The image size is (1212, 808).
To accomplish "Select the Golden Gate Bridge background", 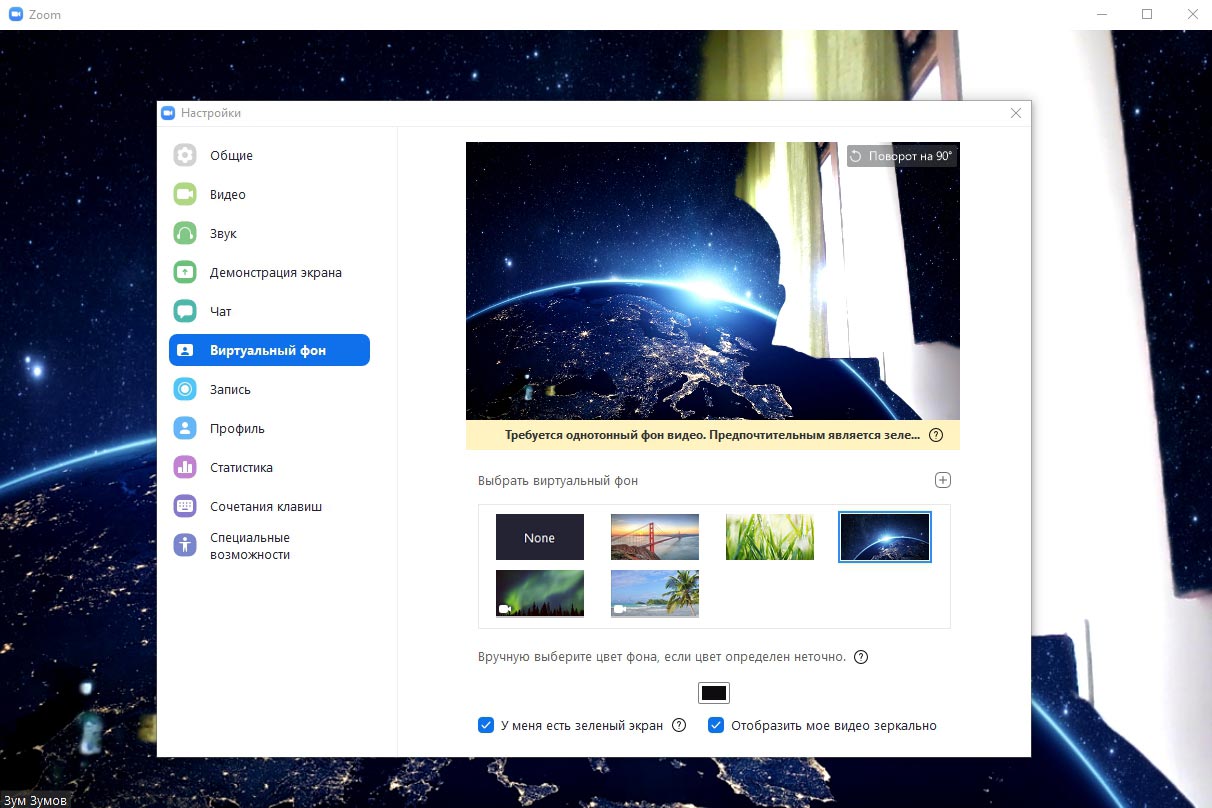I will pyautogui.click(x=655, y=537).
